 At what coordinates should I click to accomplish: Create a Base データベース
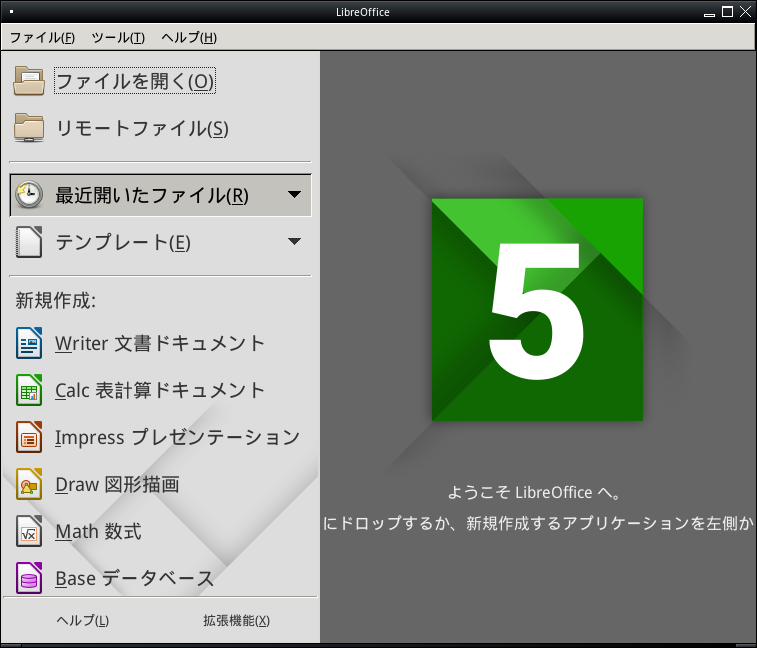click(135, 578)
